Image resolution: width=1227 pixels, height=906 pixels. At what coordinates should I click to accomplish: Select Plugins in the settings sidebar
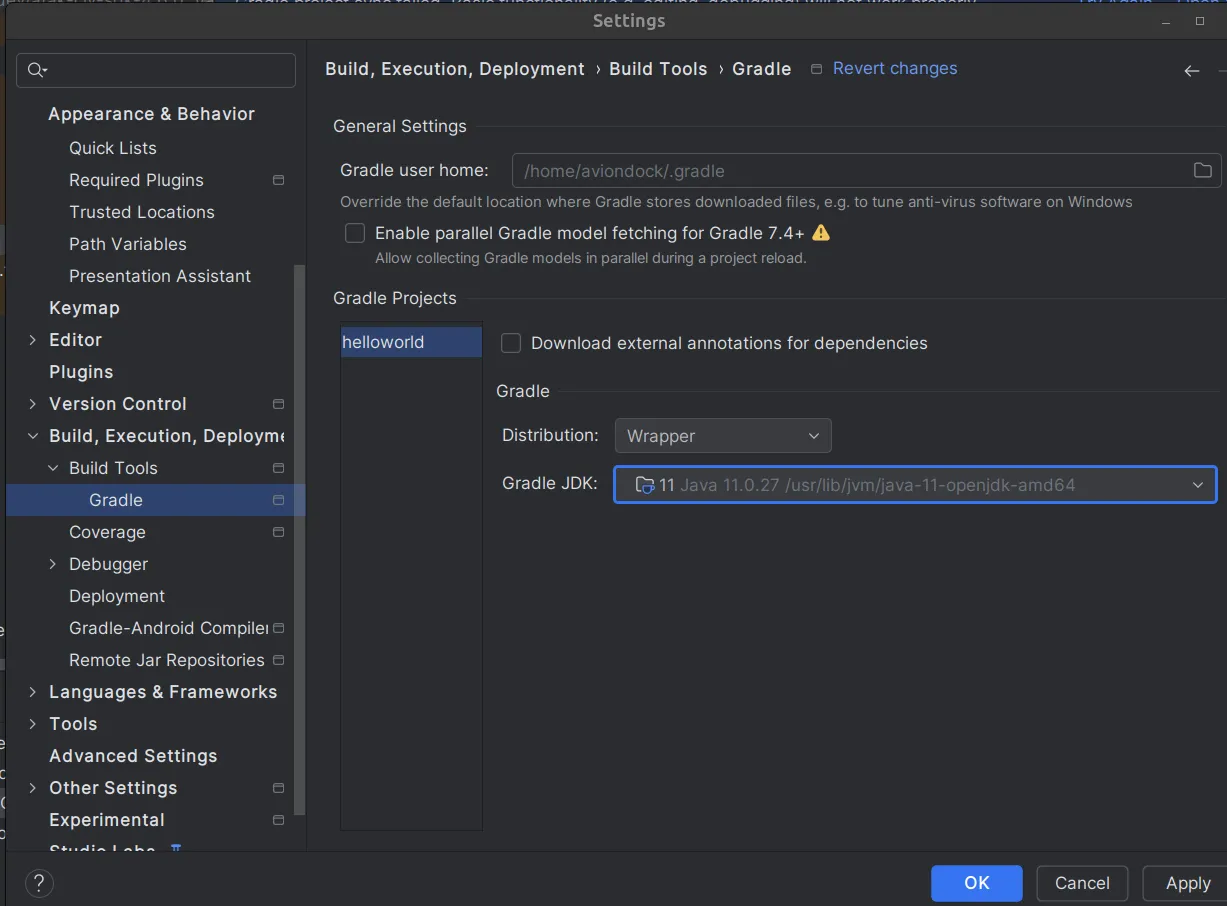click(81, 372)
